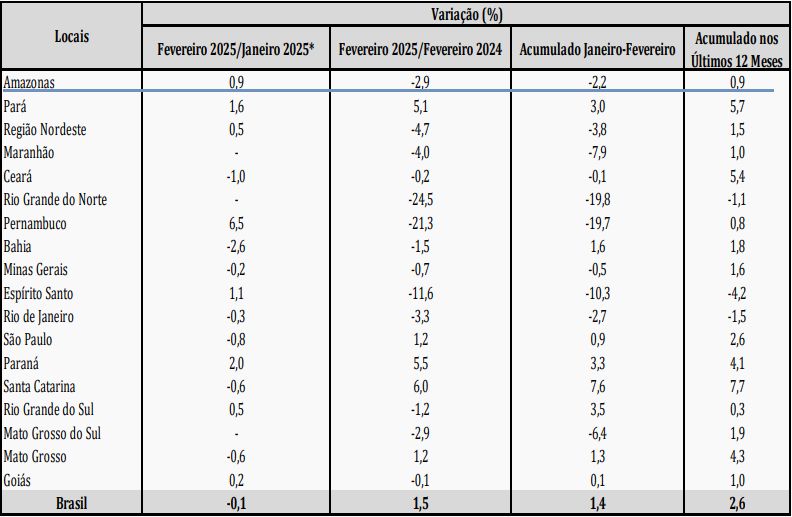Viewport: 792px width, 517px height.
Task: Select the Variação (%) header cell
Action: click(x=467, y=14)
